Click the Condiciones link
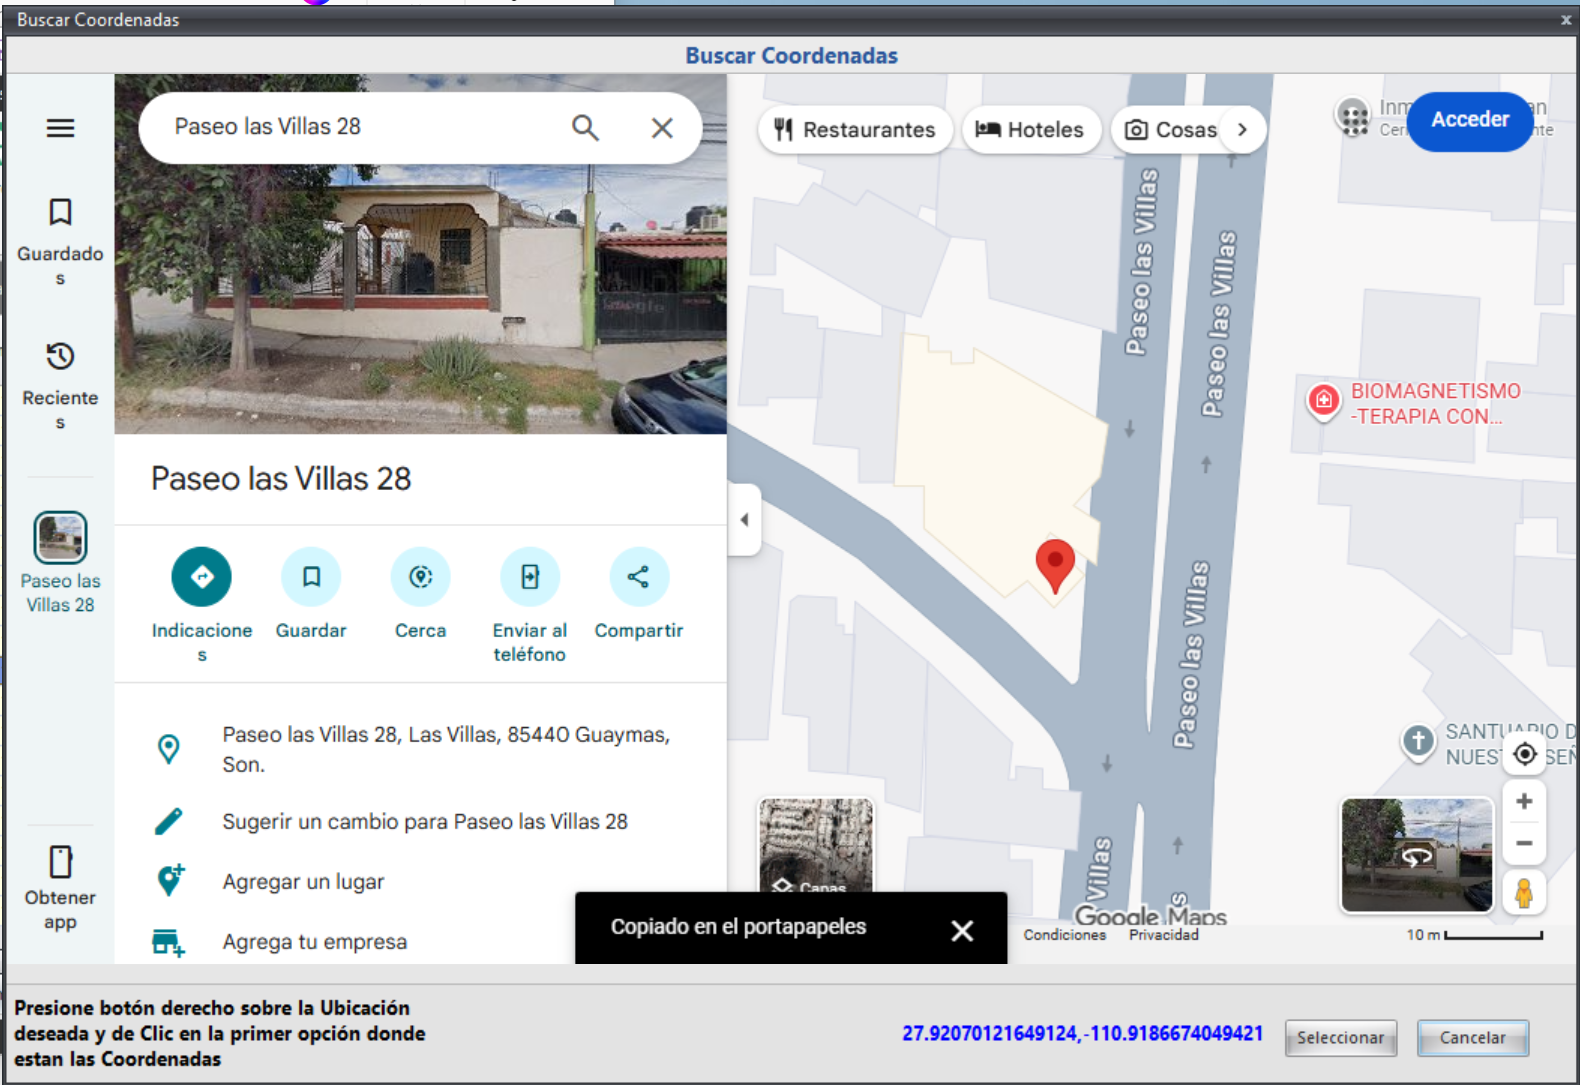The height and width of the screenshot is (1085, 1580). (1064, 935)
